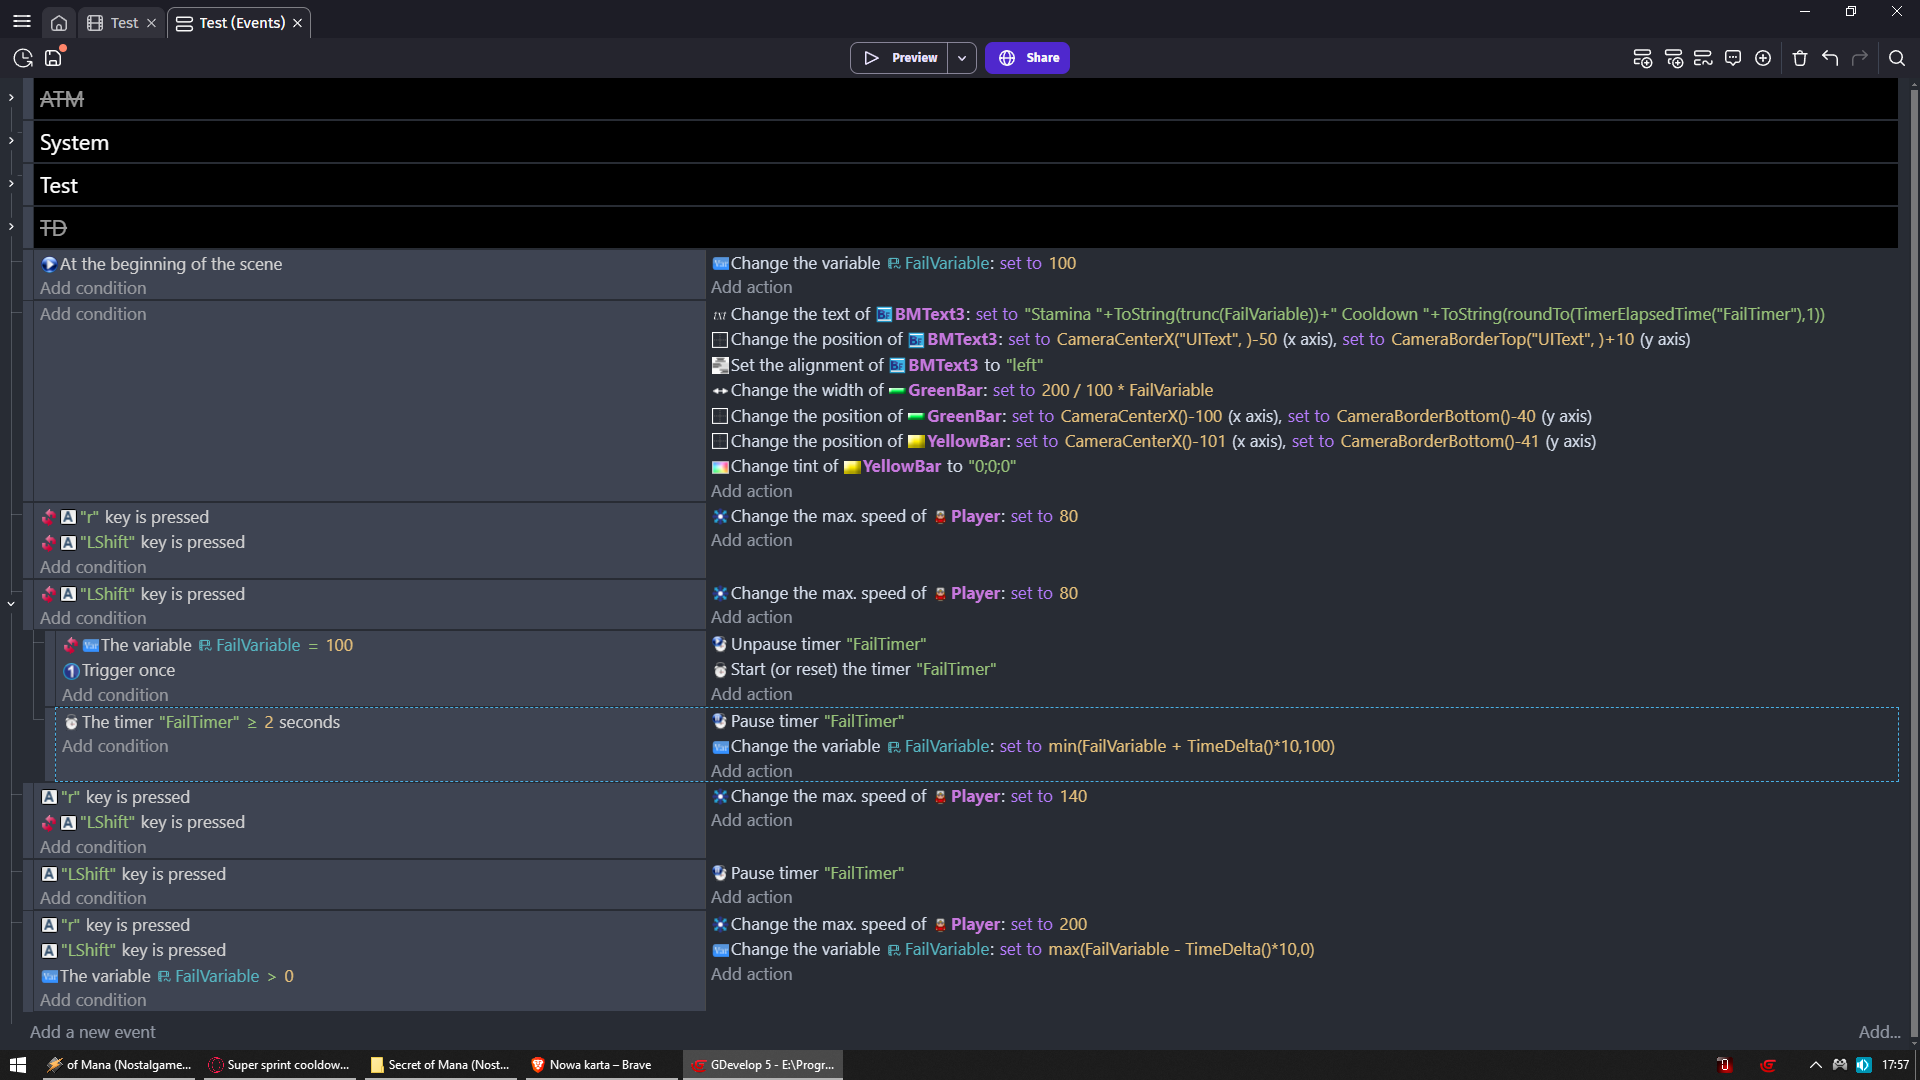Open Preview options dropdown arrow
This screenshot has height=1080, width=1920.
pos(962,58)
